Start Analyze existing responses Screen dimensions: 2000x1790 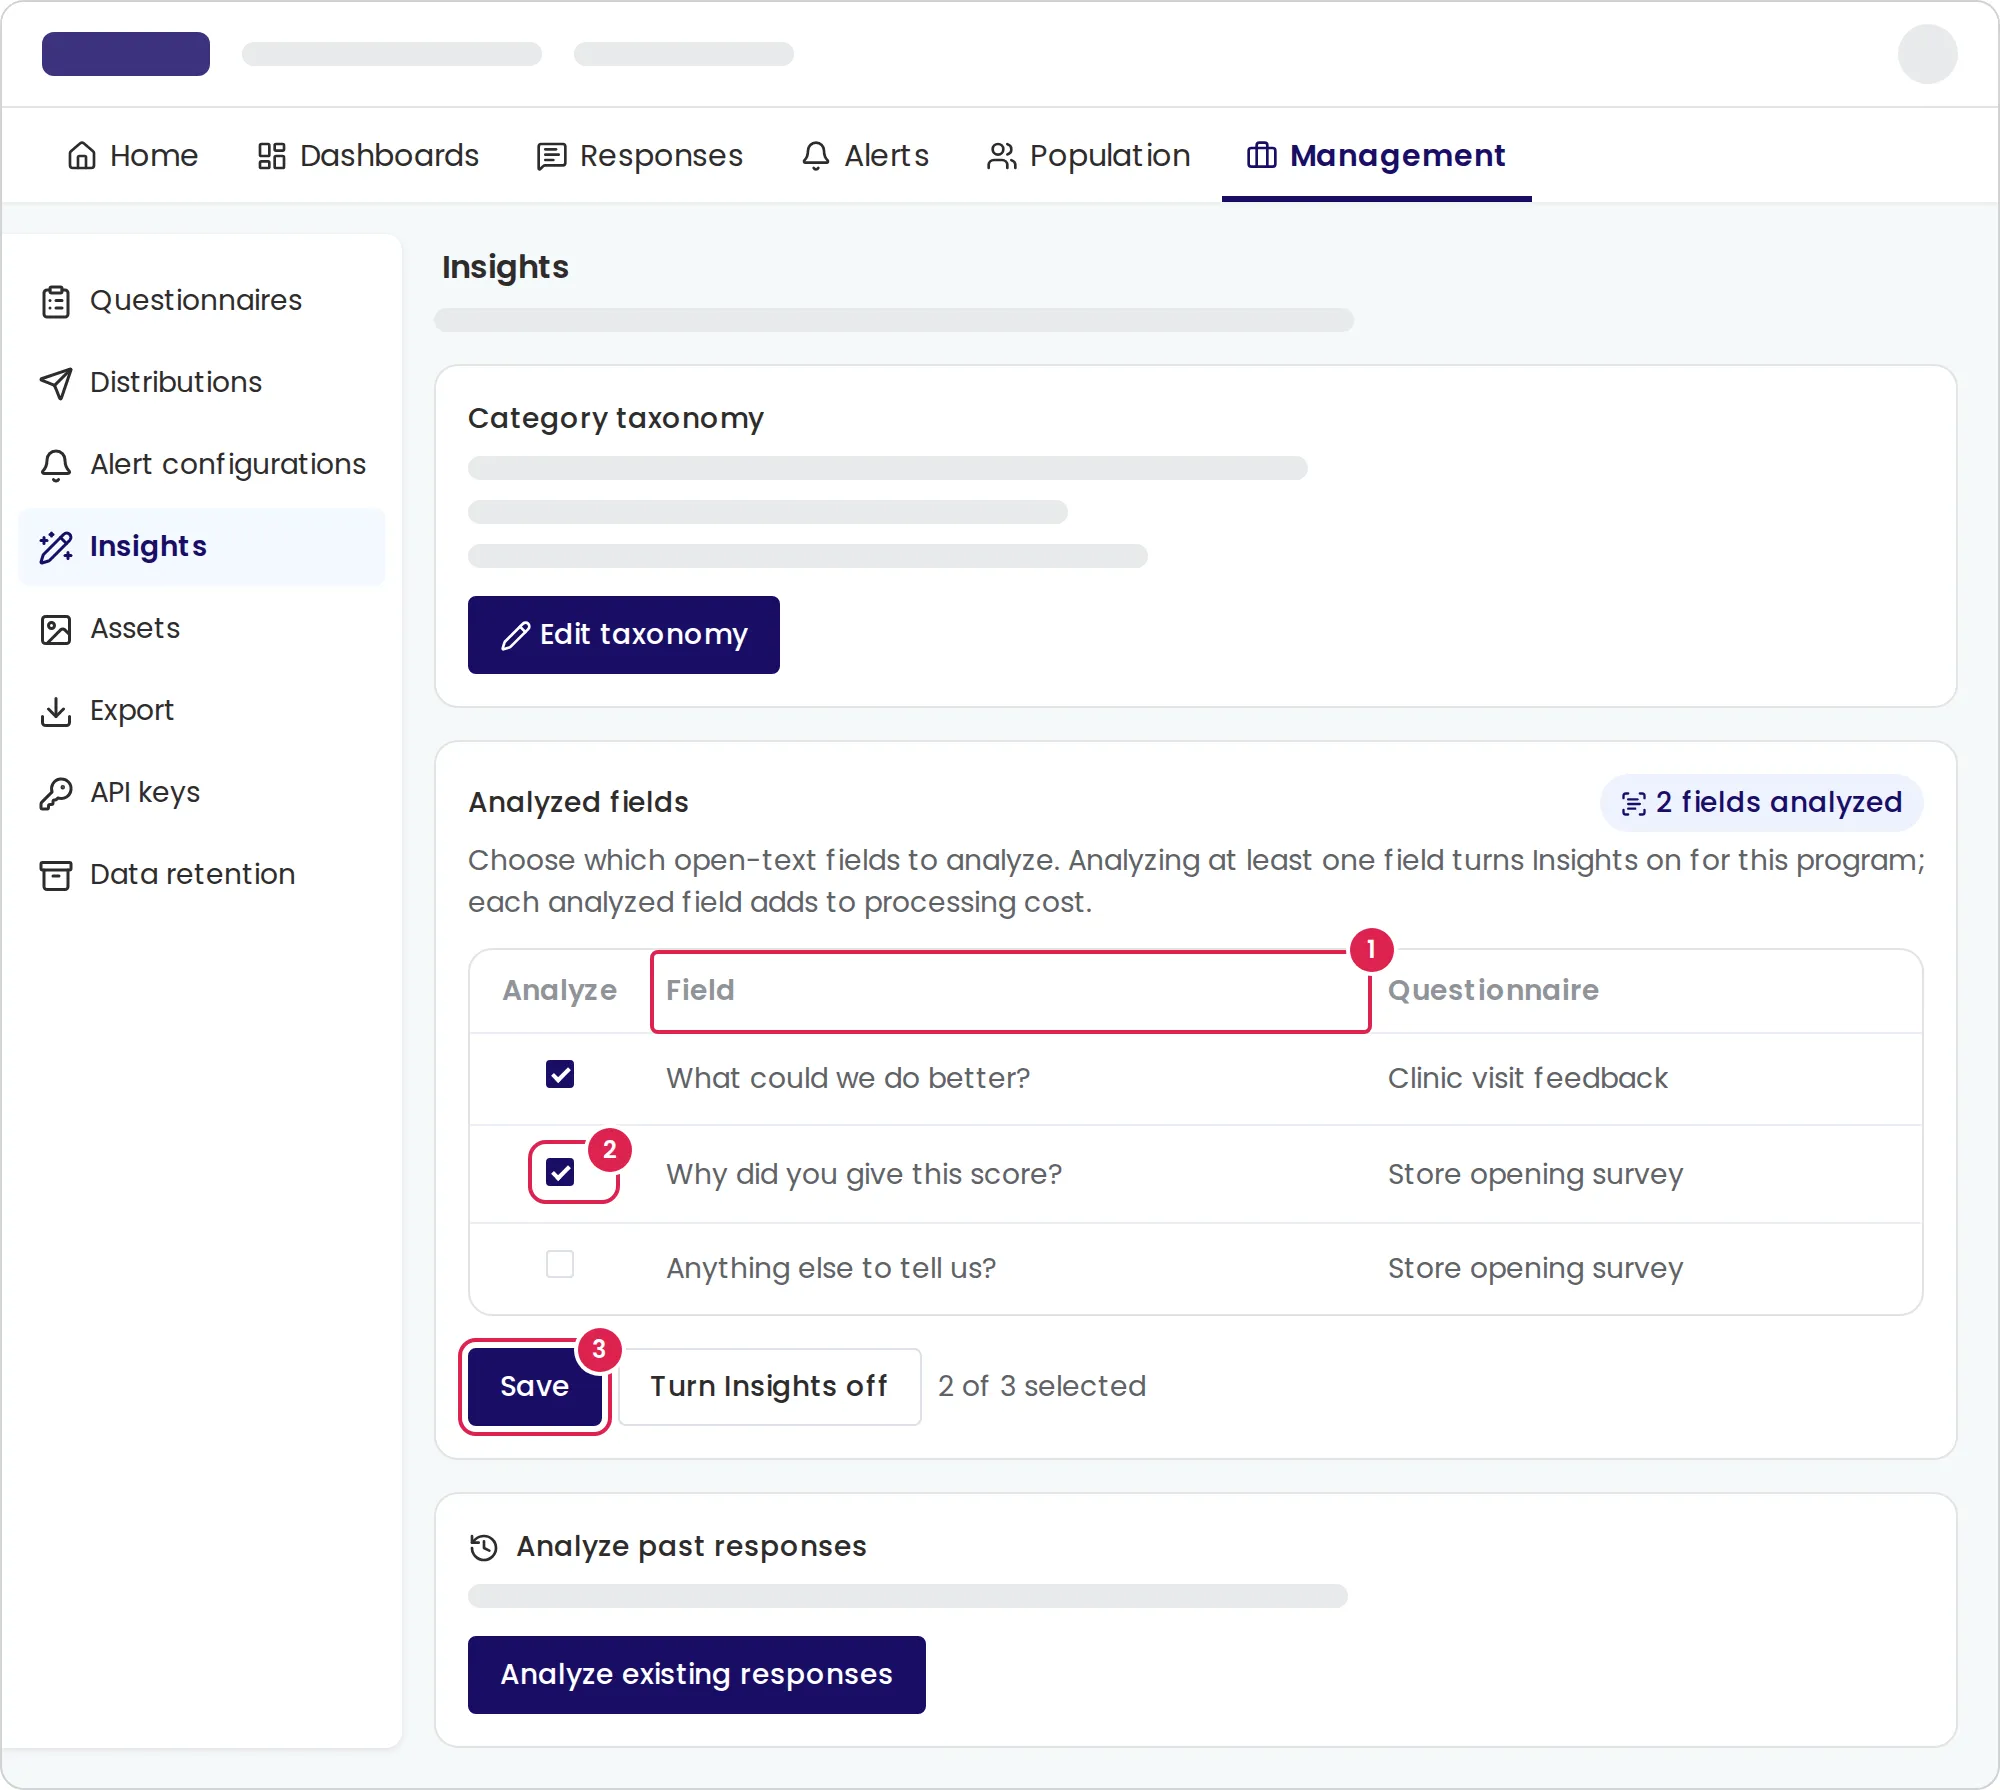click(x=697, y=1675)
